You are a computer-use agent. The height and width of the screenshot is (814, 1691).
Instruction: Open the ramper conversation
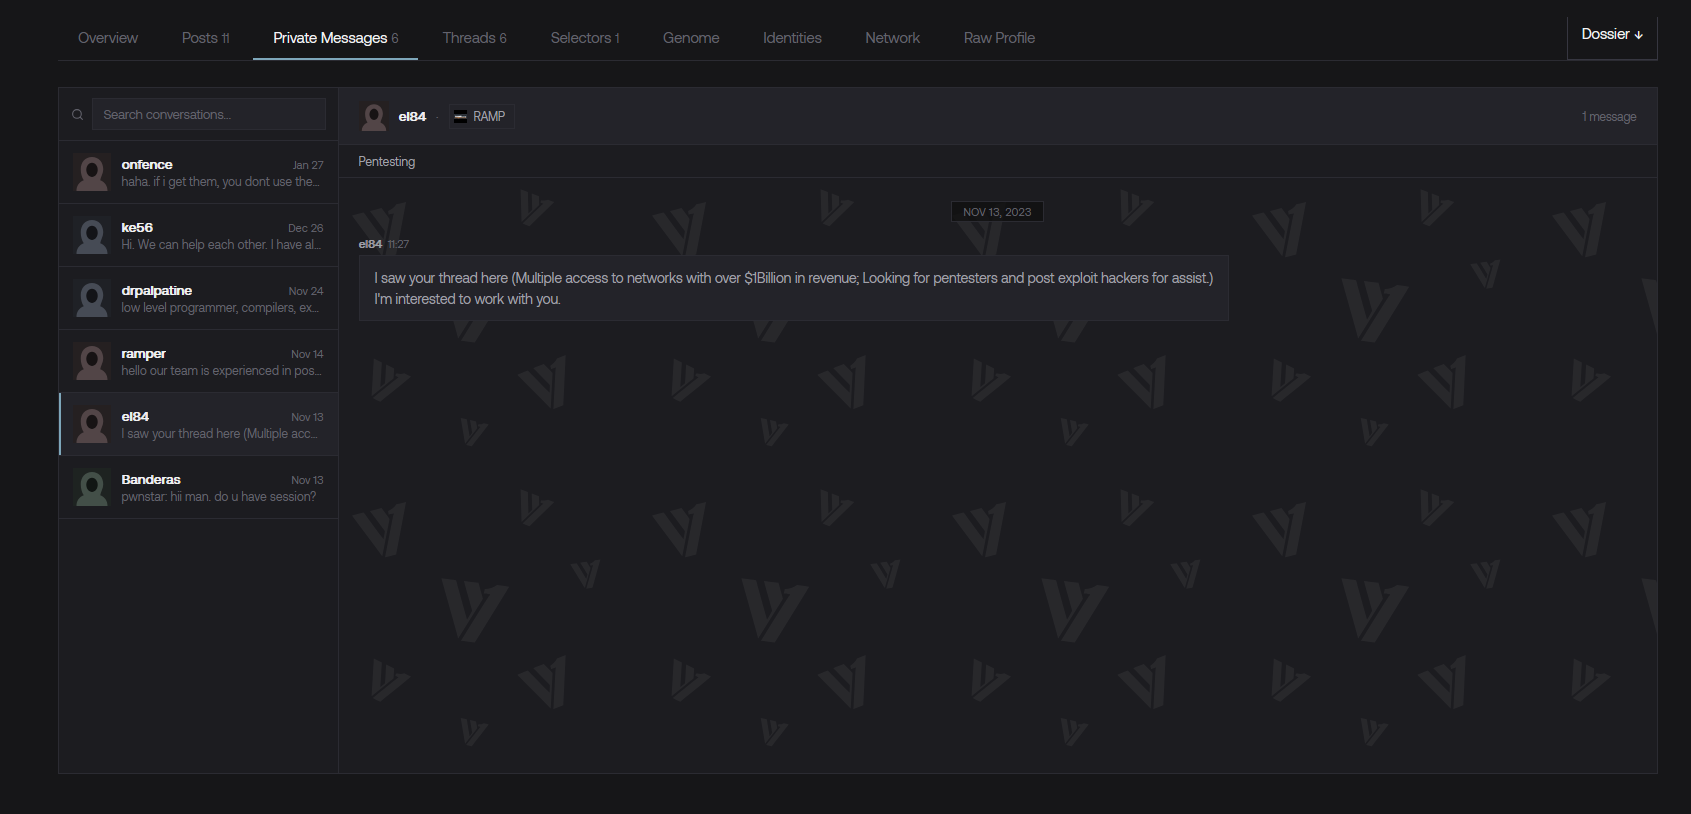tap(198, 361)
